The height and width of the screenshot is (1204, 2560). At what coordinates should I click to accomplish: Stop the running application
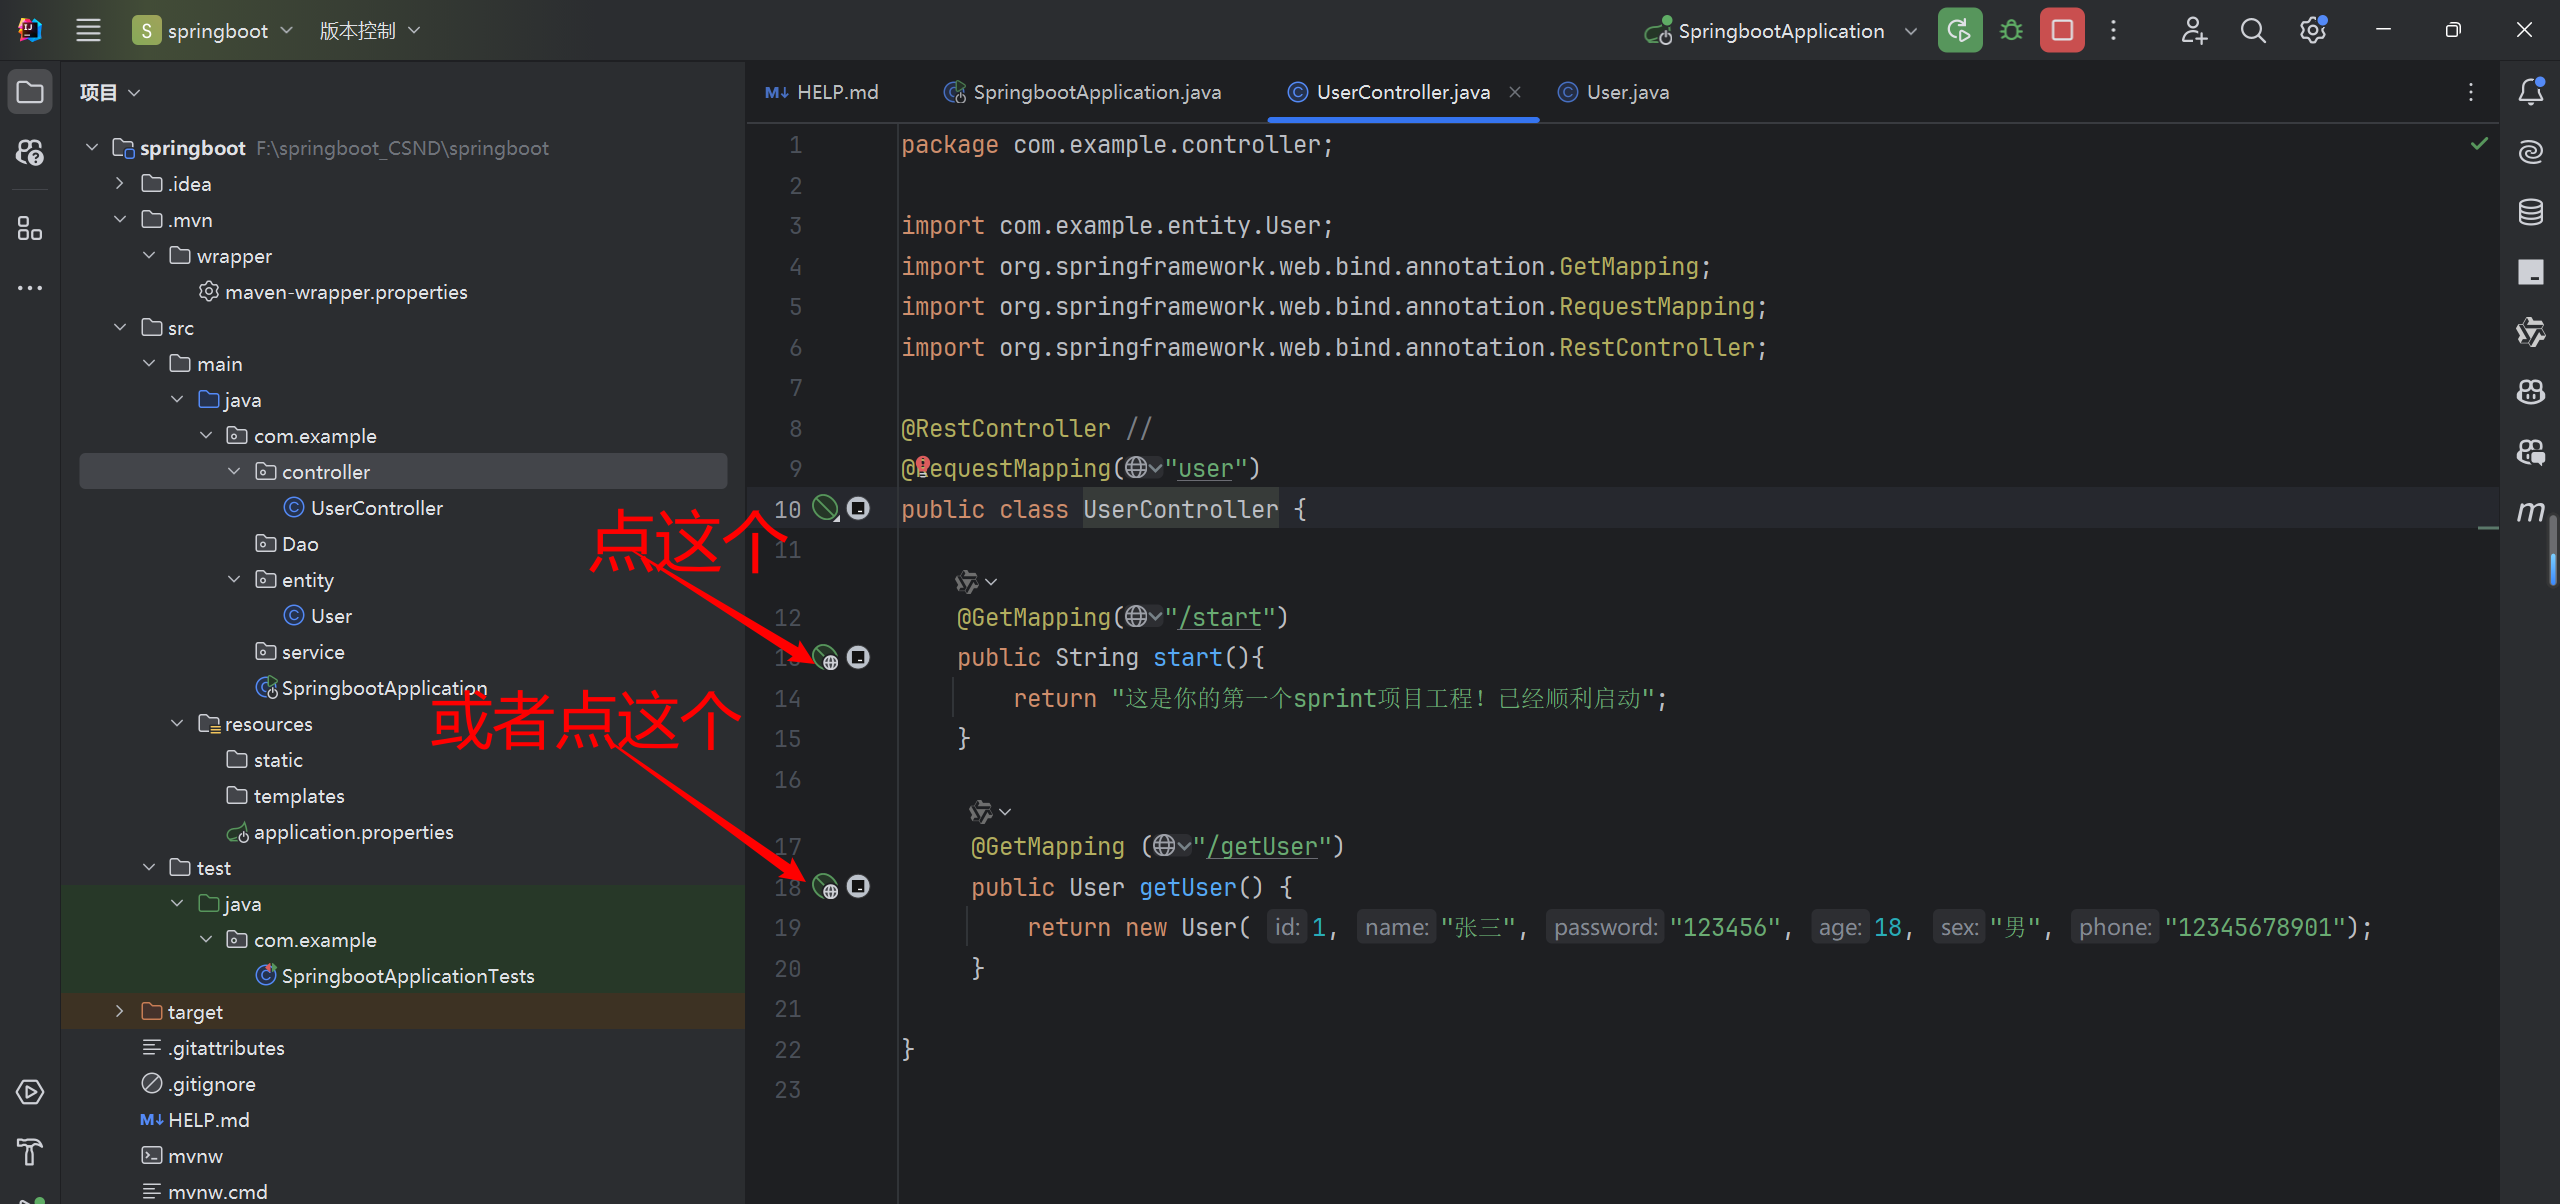pyautogui.click(x=2062, y=31)
